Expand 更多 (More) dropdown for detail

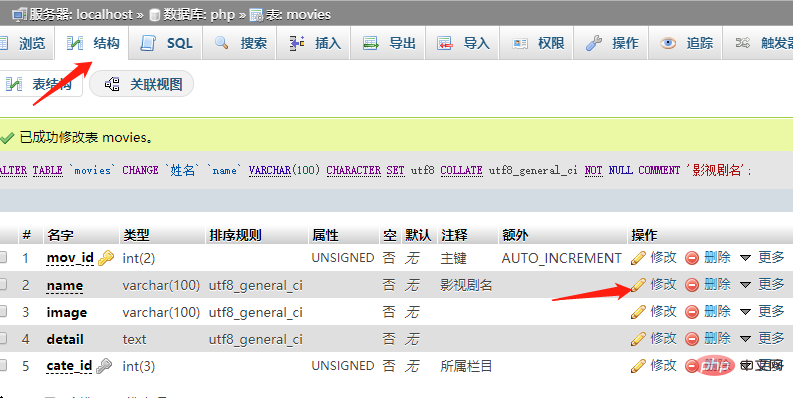pos(762,338)
